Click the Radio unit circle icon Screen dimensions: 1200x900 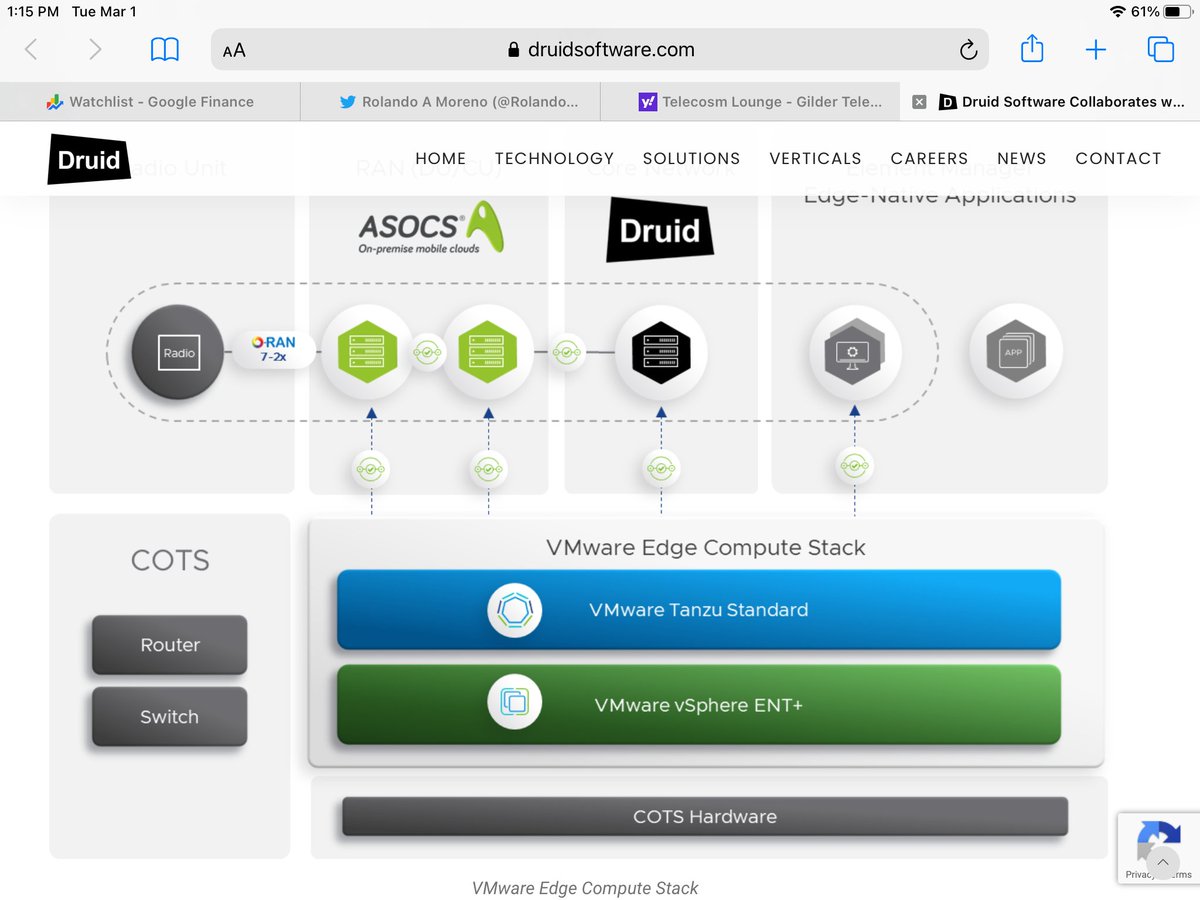click(179, 352)
